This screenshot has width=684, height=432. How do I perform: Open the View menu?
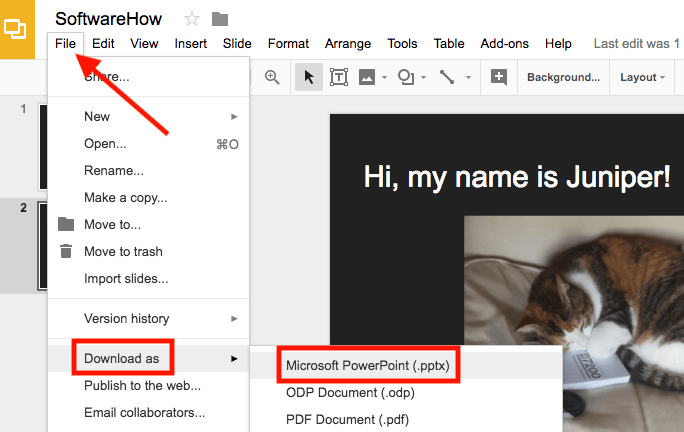[x=144, y=44]
